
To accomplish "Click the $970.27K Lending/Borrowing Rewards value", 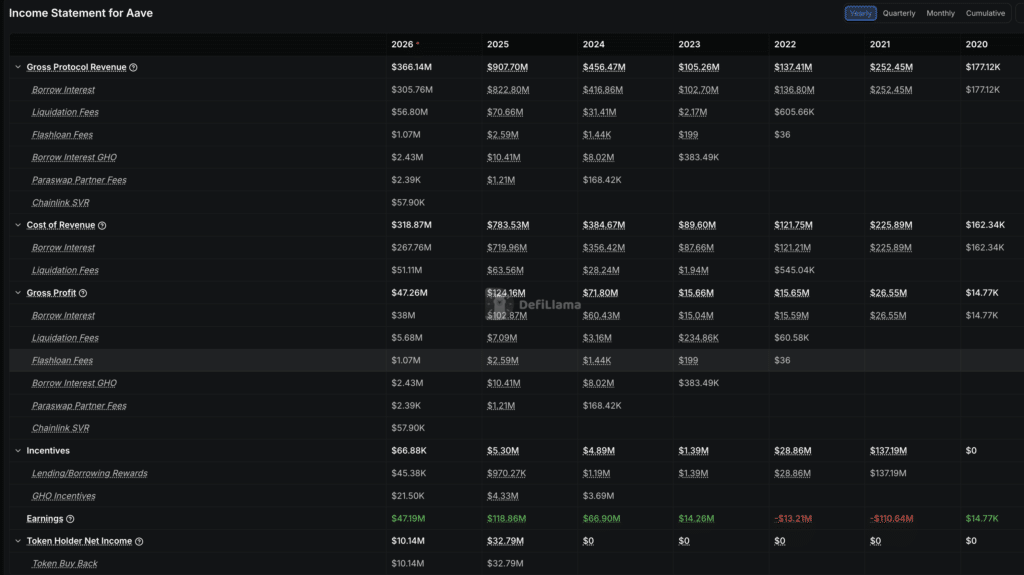I will coord(506,473).
